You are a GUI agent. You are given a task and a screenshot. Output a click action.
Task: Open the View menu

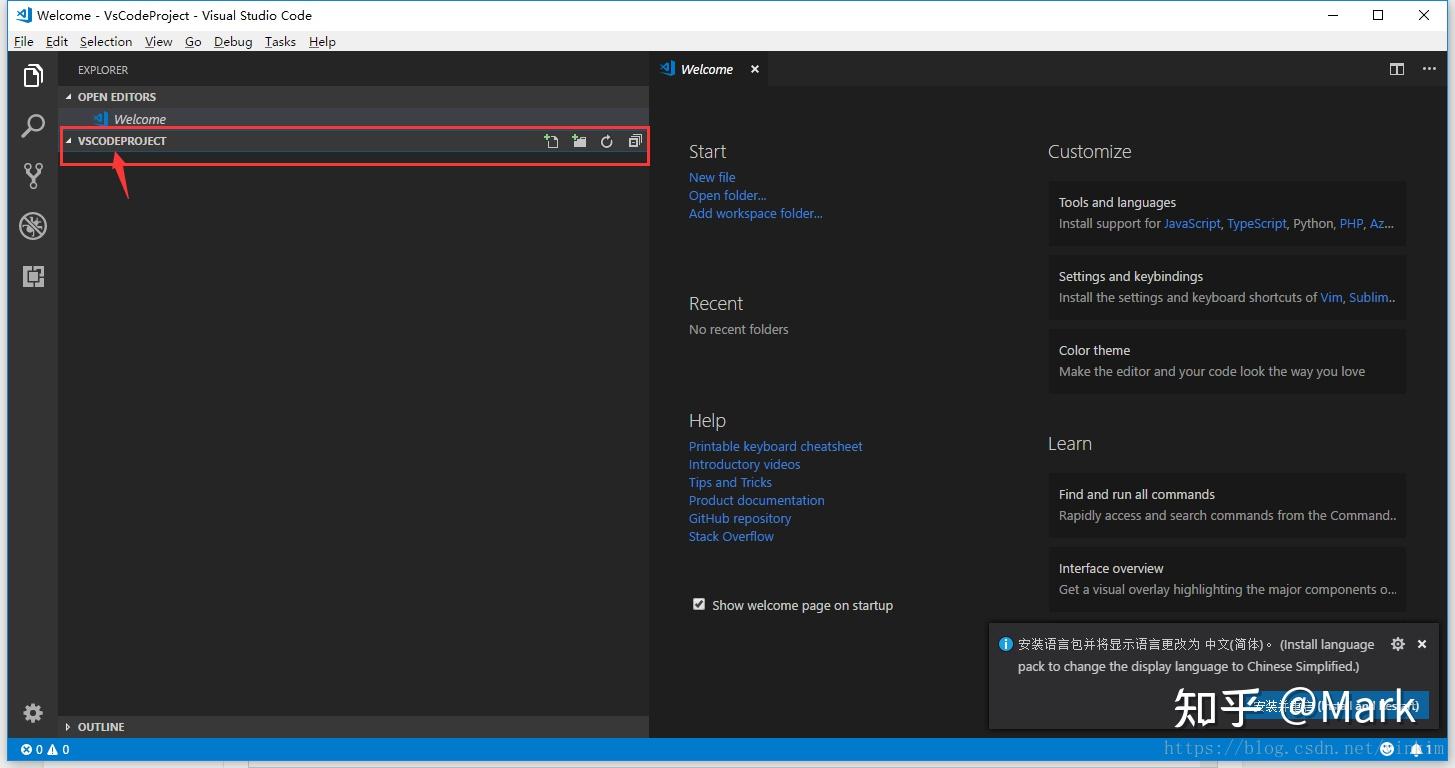point(159,41)
